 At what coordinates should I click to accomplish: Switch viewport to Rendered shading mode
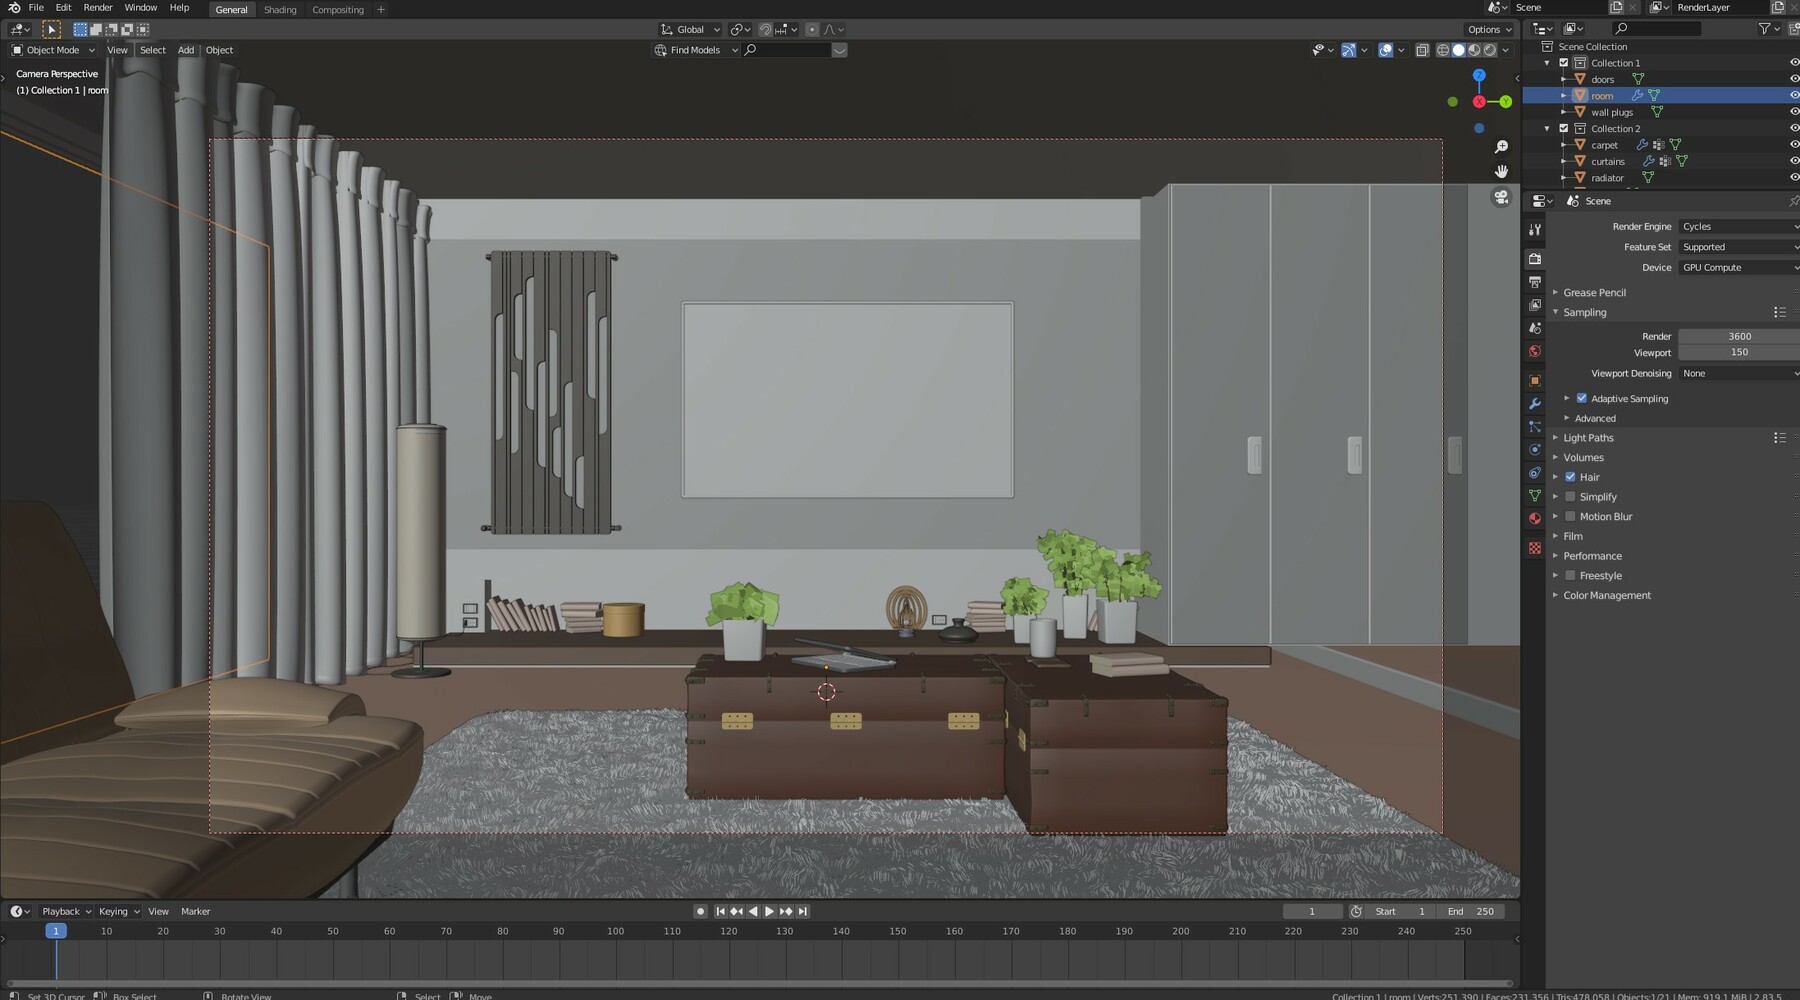(1489, 50)
